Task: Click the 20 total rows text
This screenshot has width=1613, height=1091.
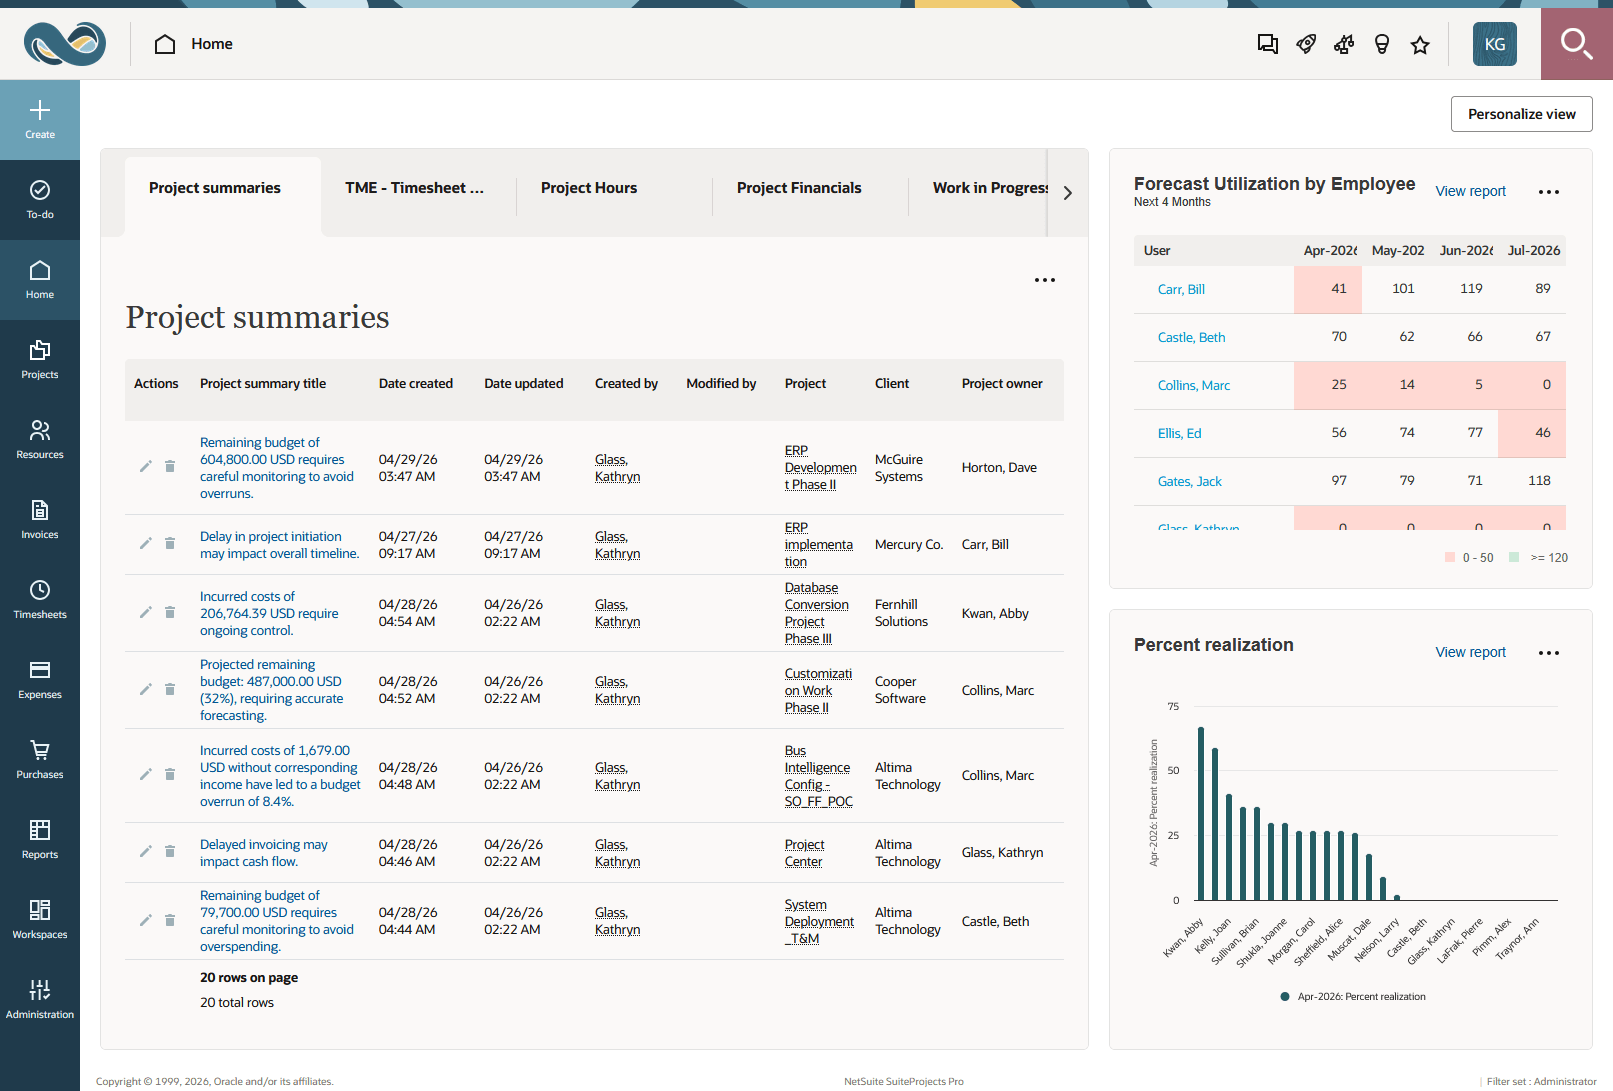Action: pyautogui.click(x=237, y=1002)
